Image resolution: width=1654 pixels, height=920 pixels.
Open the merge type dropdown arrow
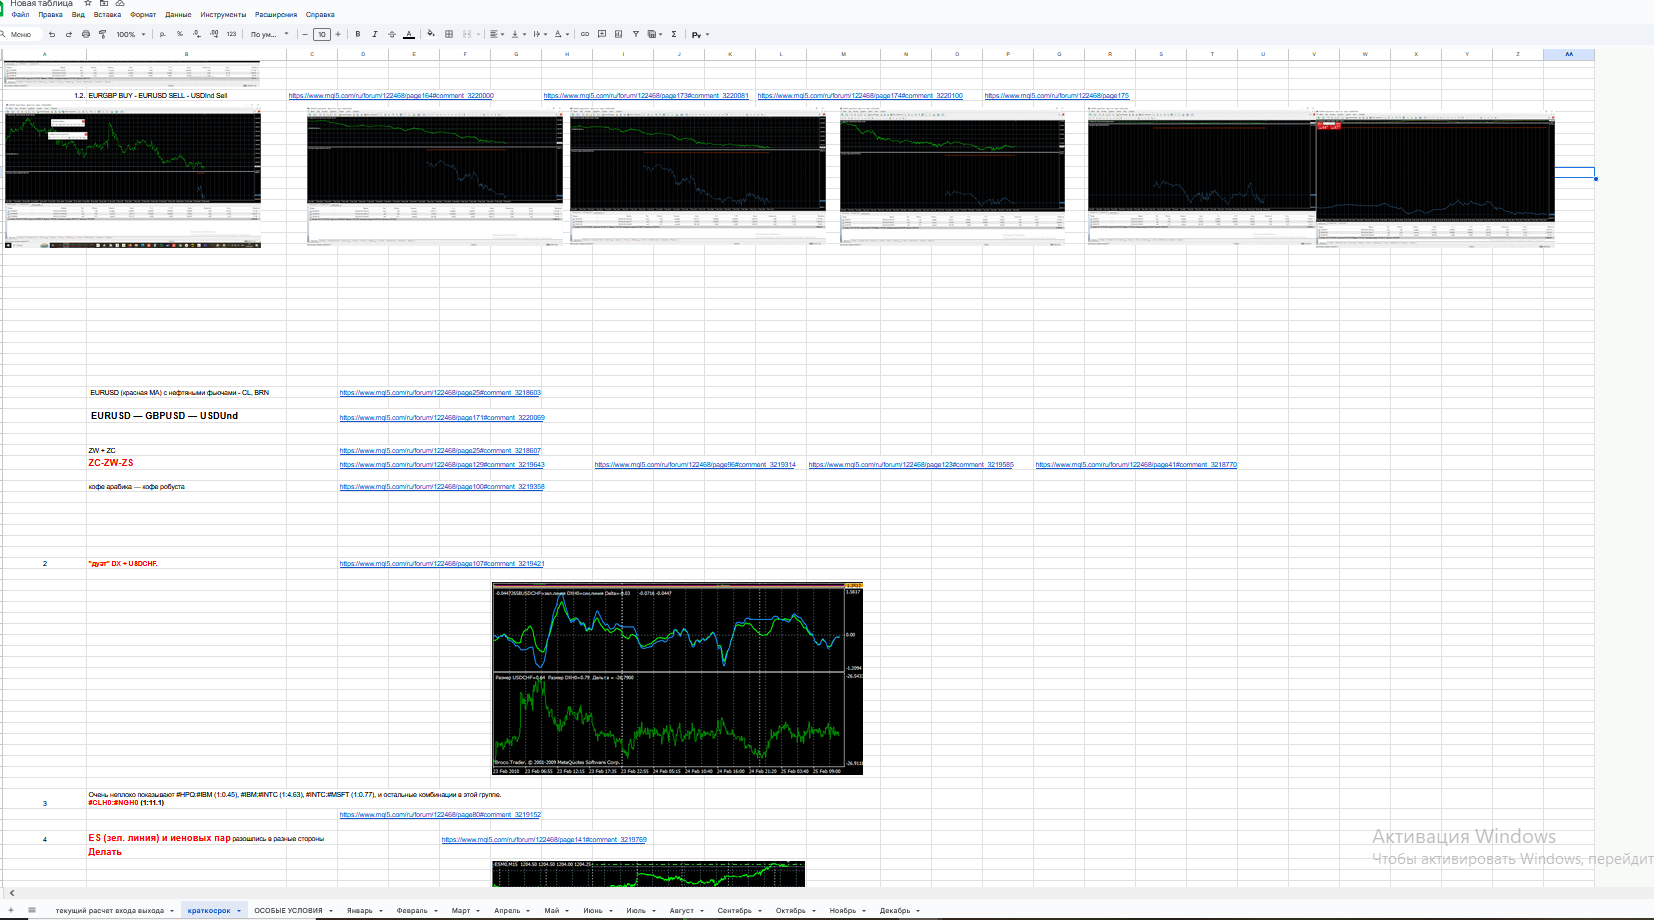479,34
